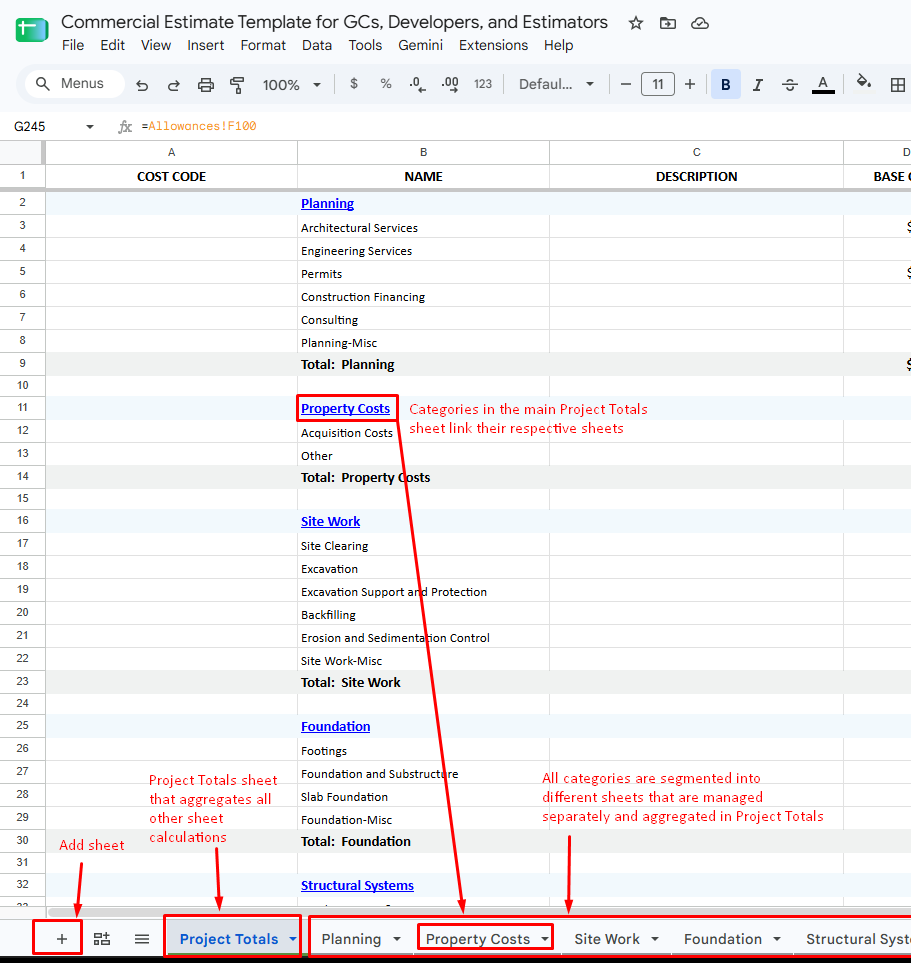The width and height of the screenshot is (911, 963).
Task: Switch to the Planning sheet tab
Action: 351,939
